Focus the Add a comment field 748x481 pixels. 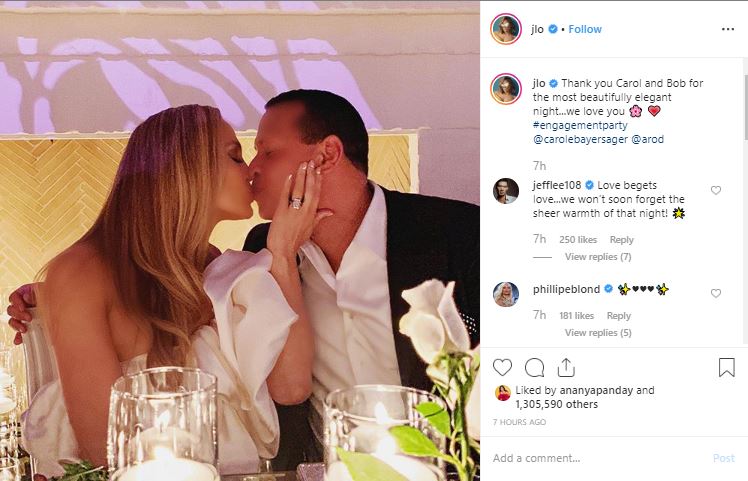(x=596, y=458)
